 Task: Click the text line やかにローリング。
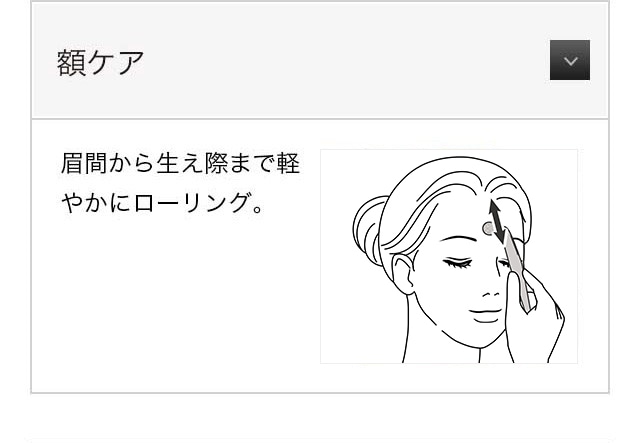tap(162, 203)
